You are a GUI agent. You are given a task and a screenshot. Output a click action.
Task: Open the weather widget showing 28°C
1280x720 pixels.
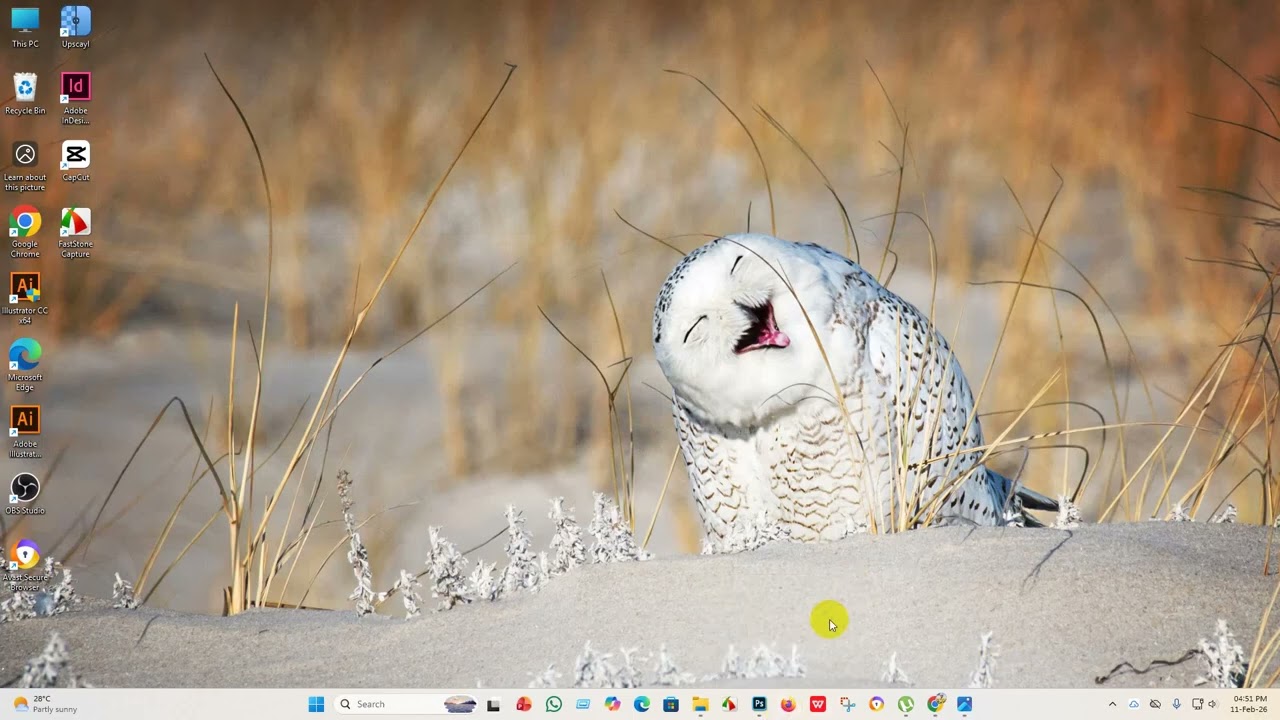(45, 704)
